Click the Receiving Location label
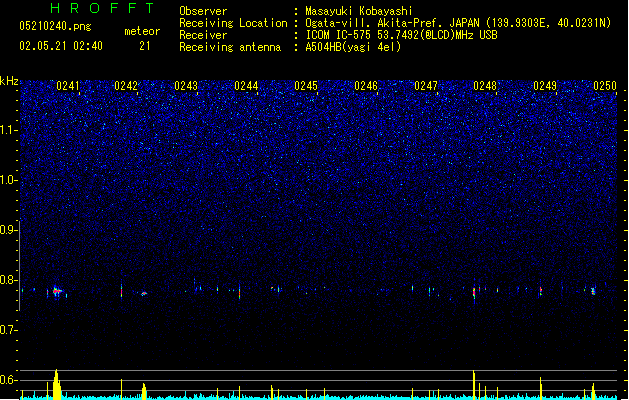Screen dimensions: 629x400 click(233, 23)
